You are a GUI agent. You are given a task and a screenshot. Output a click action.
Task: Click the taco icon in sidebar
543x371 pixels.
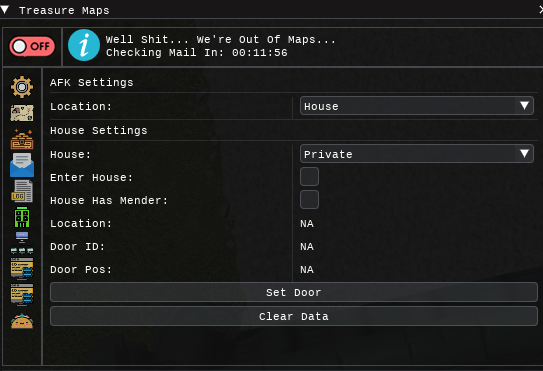(22, 321)
